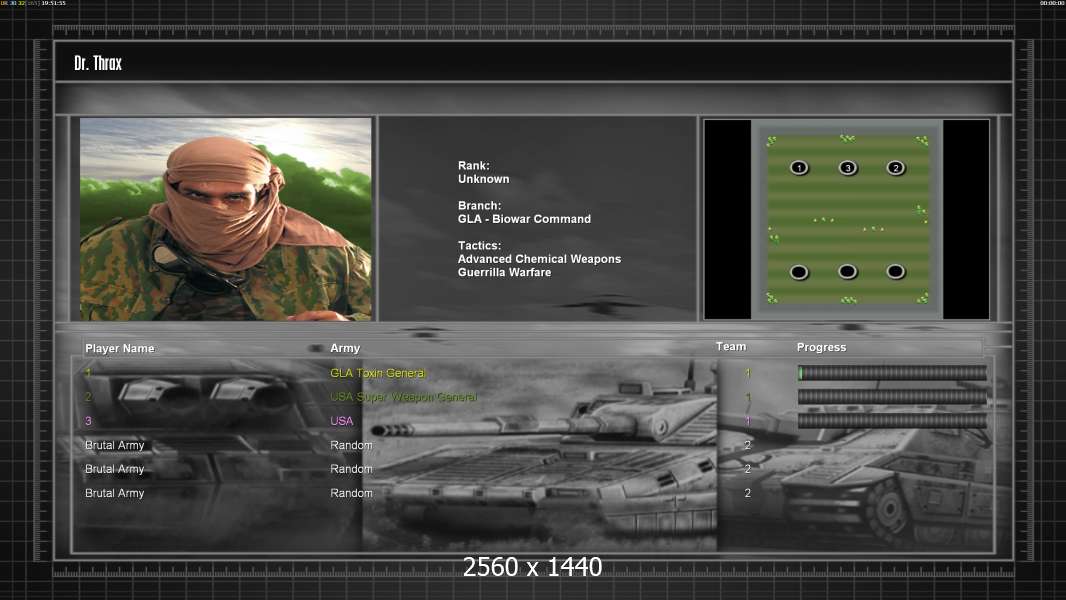Click player name "3" in purple

[88, 421]
